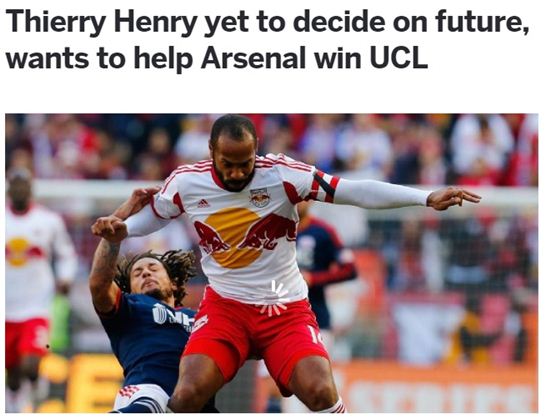Image resolution: width=550 pixels, height=419 pixels.
Task: Click the word Arsenal in the headline
Action: click(x=254, y=57)
